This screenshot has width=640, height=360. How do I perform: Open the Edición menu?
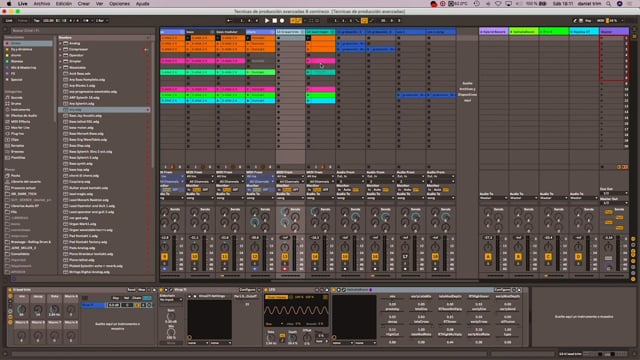coord(64,4)
